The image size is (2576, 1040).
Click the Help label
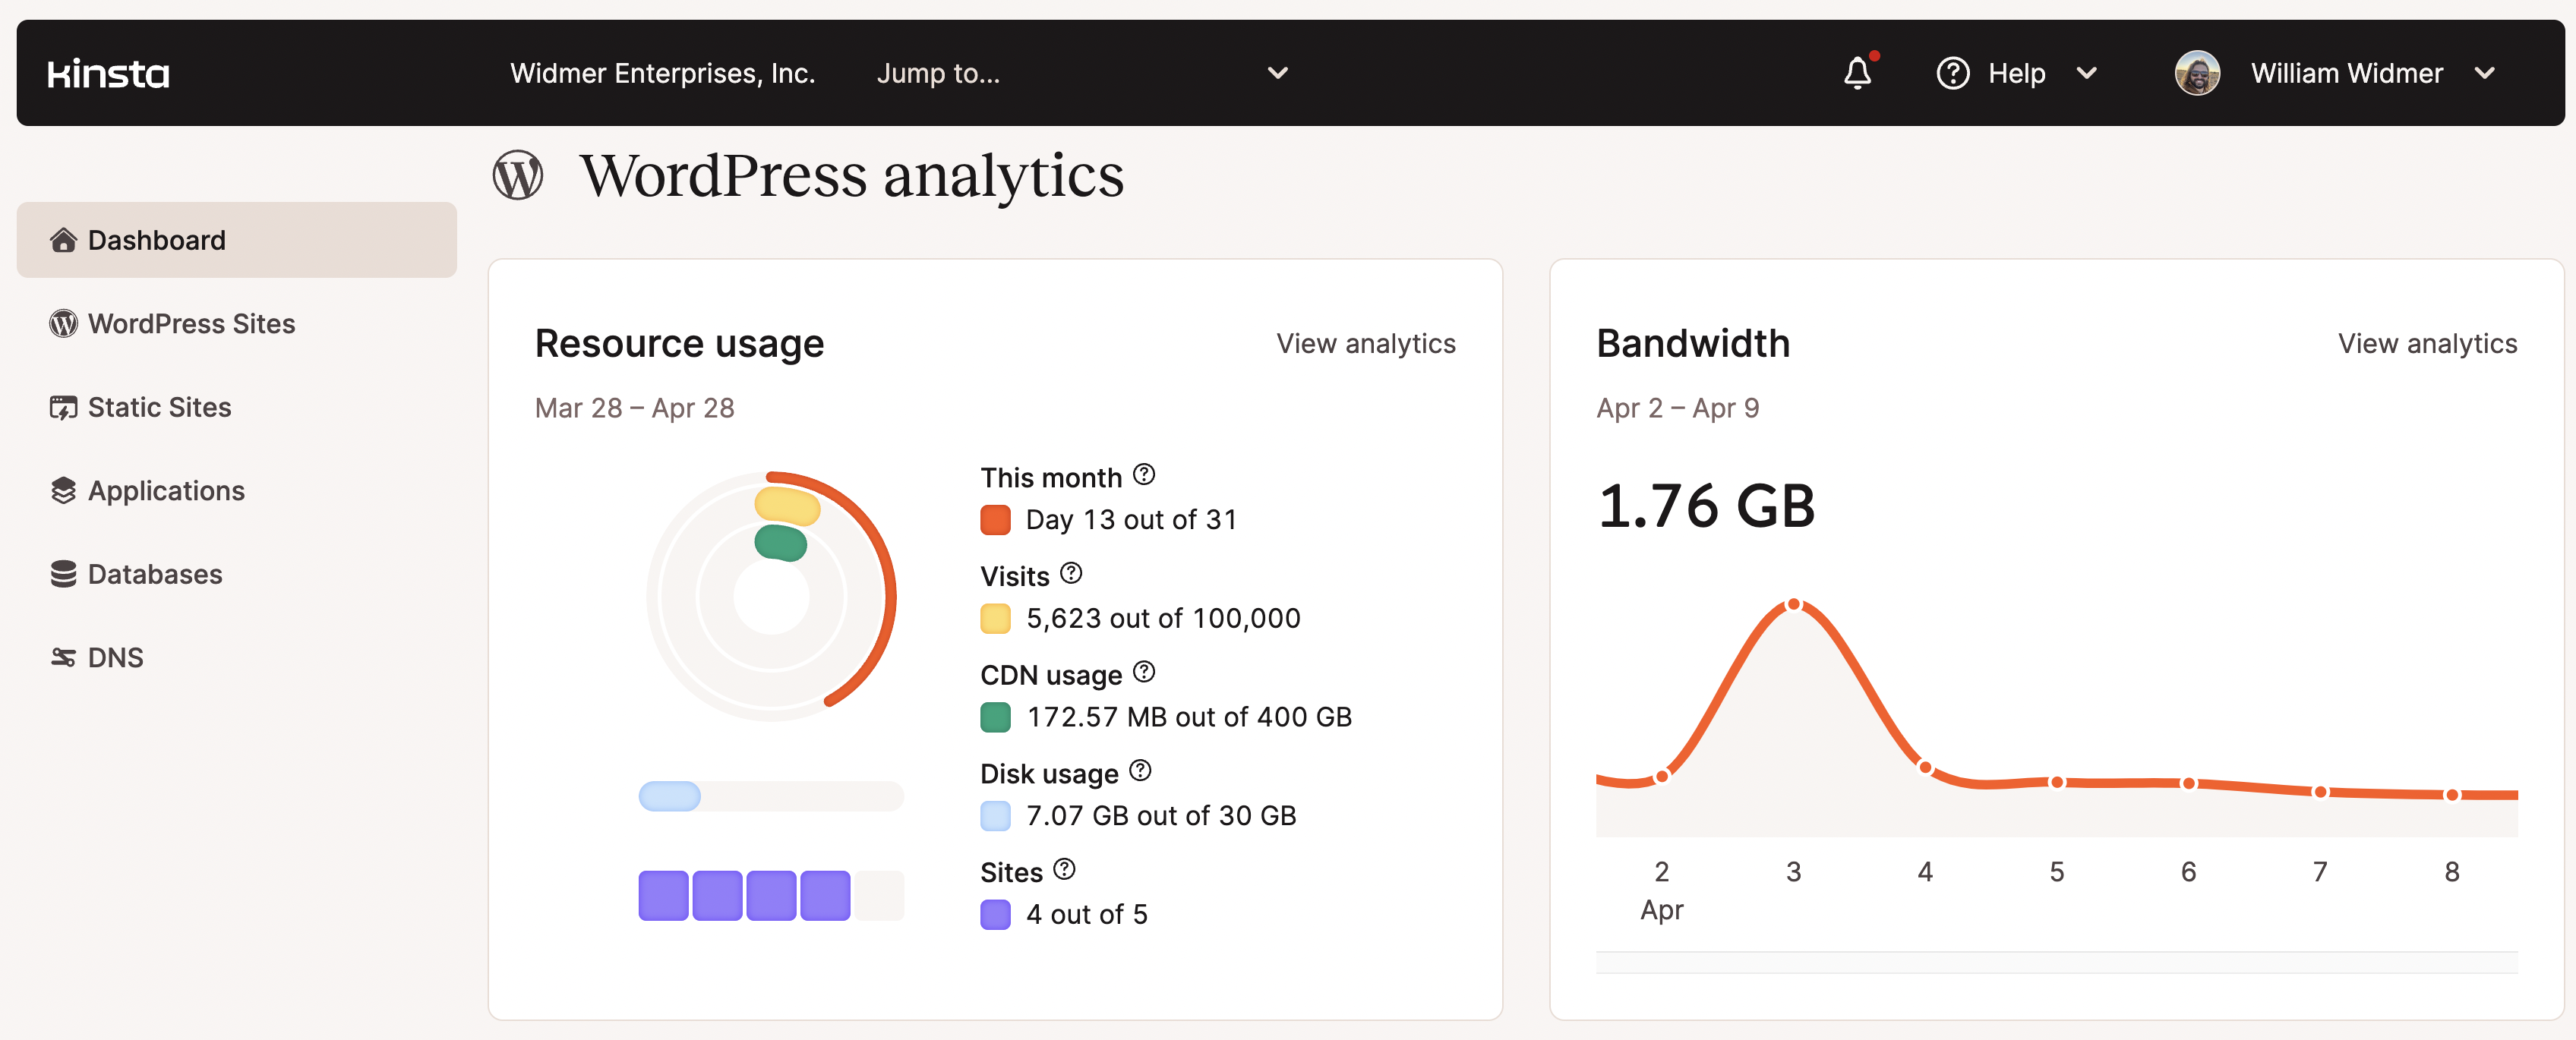[2016, 73]
